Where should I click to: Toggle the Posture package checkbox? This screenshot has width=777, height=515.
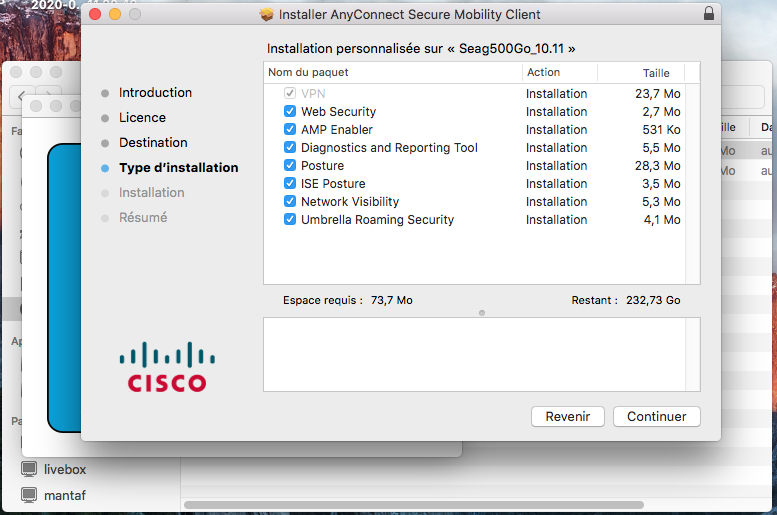[x=290, y=166]
